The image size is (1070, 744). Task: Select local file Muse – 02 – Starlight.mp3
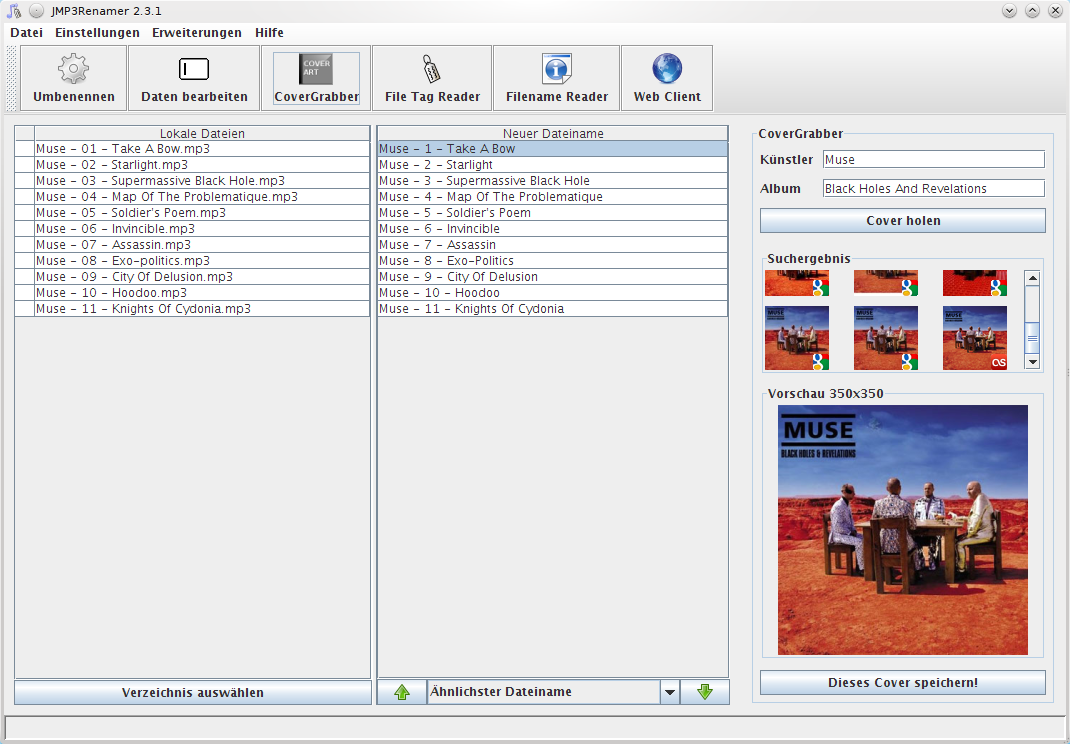[202, 164]
